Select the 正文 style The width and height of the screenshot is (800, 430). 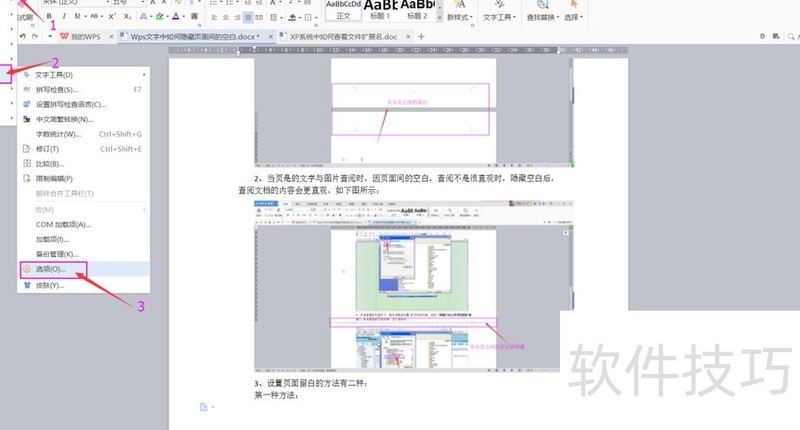point(343,10)
